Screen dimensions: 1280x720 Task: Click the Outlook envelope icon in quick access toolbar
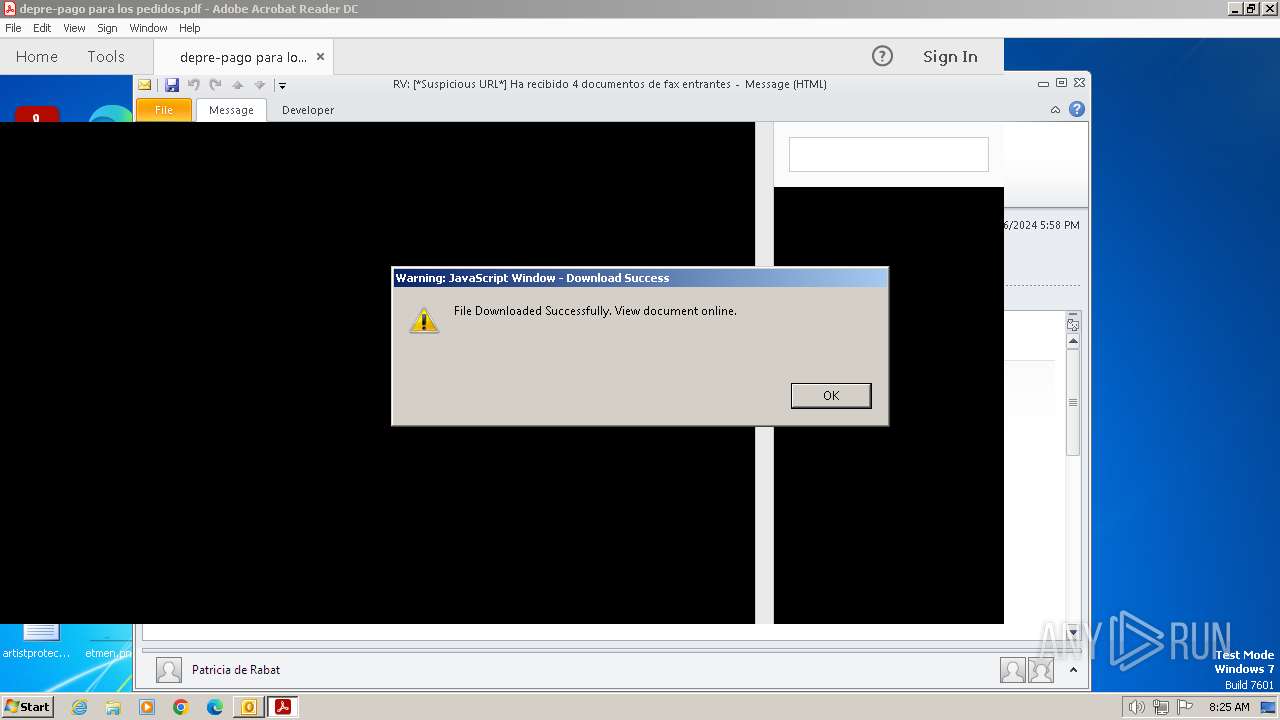click(145, 85)
